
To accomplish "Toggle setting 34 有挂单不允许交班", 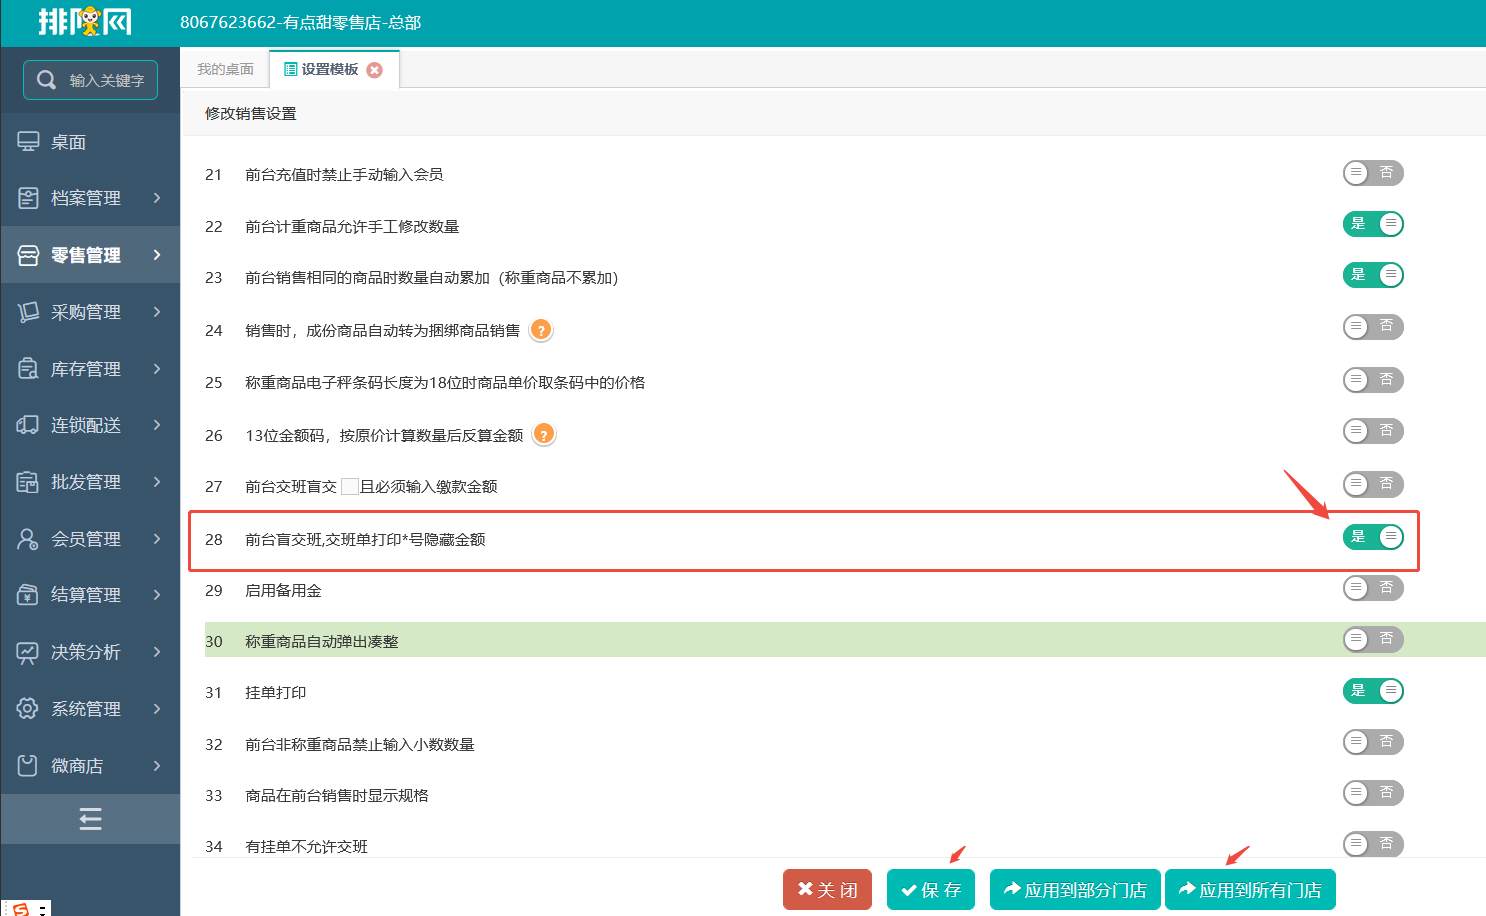I will pos(1373,844).
